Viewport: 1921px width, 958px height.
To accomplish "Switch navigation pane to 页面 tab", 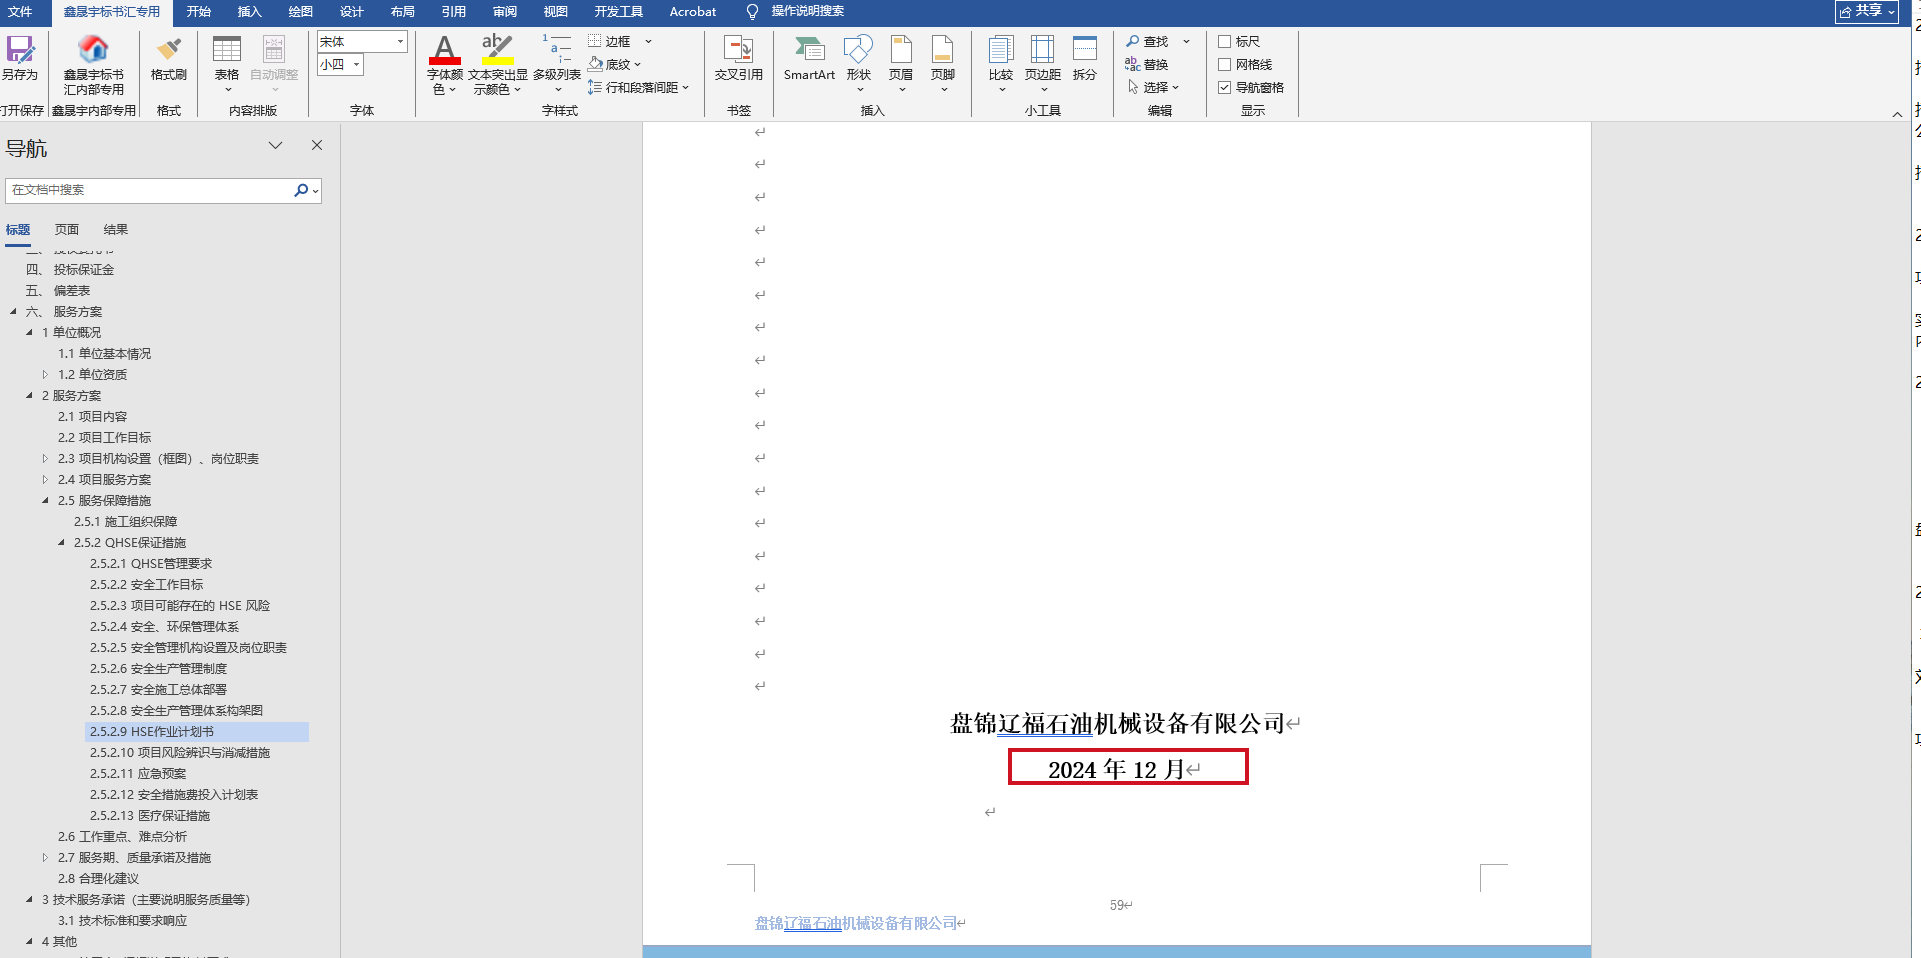I will (x=67, y=230).
